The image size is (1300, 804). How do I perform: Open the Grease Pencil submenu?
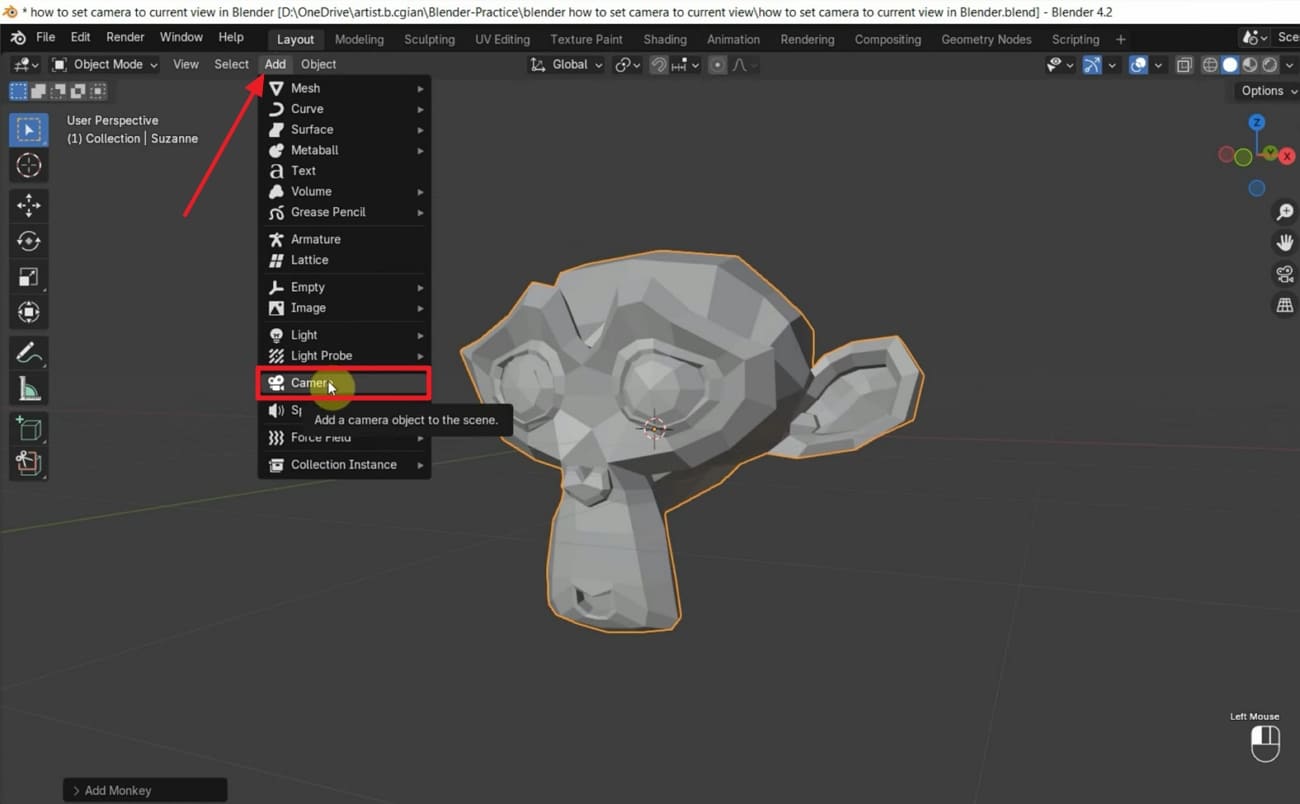(346, 212)
